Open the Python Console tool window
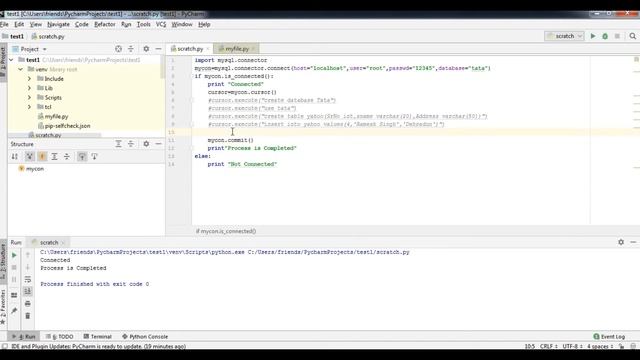Viewport: 640px width, 360px height. 145,336
